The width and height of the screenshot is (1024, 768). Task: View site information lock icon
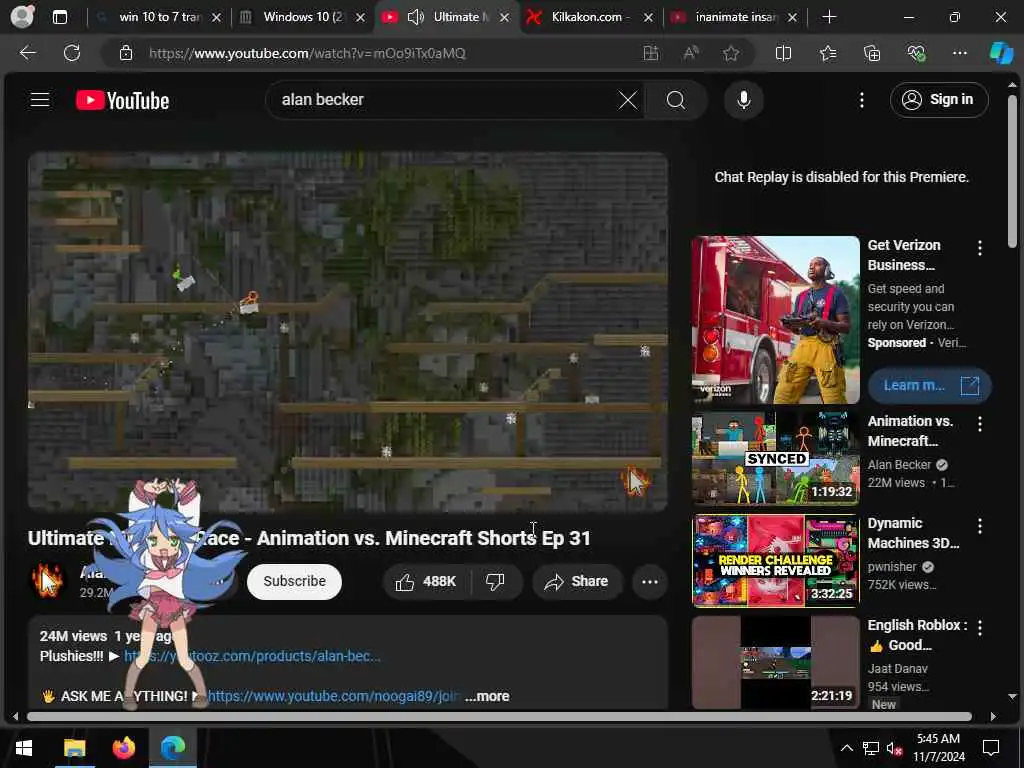click(126, 53)
